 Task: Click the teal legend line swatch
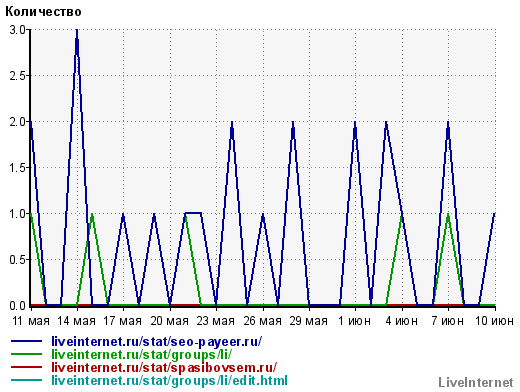point(27,380)
